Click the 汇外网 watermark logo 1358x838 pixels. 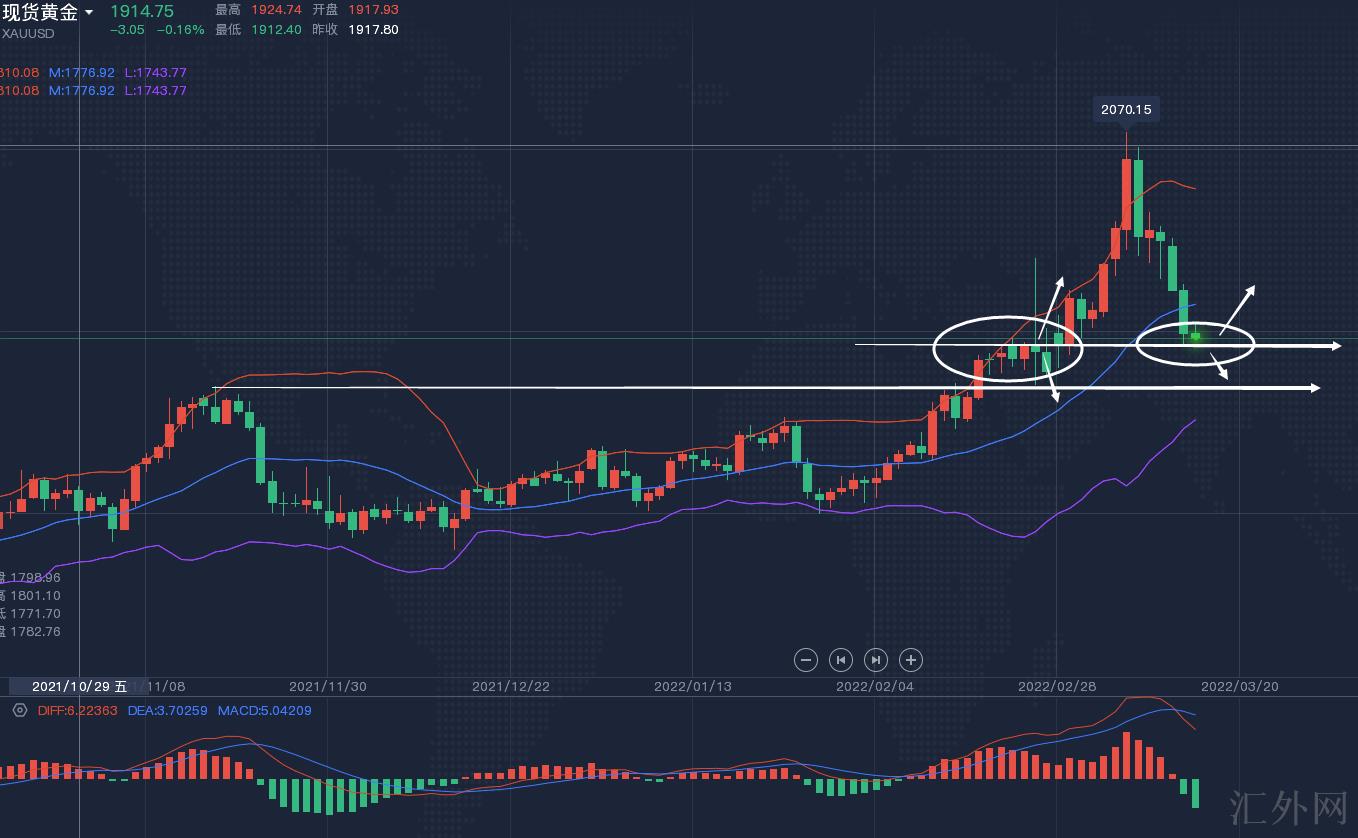(1288, 805)
